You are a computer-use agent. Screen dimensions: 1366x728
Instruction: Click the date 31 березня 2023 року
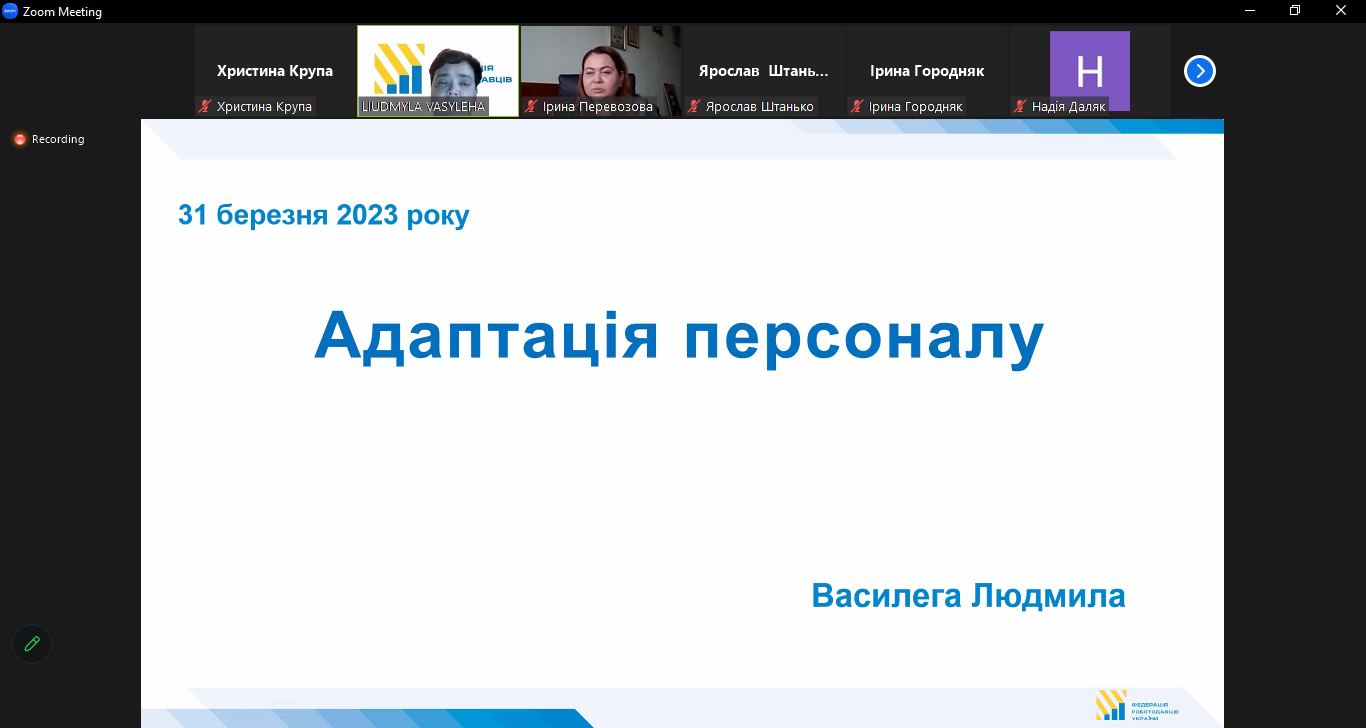point(323,215)
